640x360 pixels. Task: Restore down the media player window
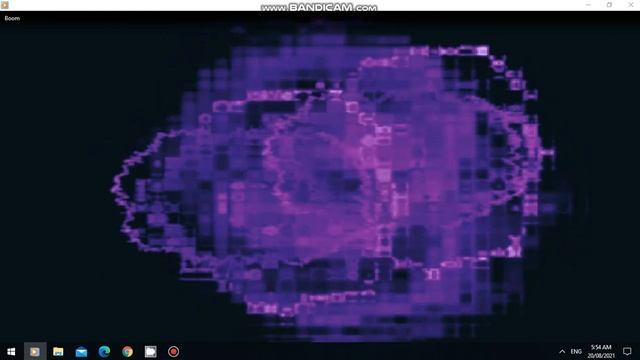pyautogui.click(x=609, y=5)
